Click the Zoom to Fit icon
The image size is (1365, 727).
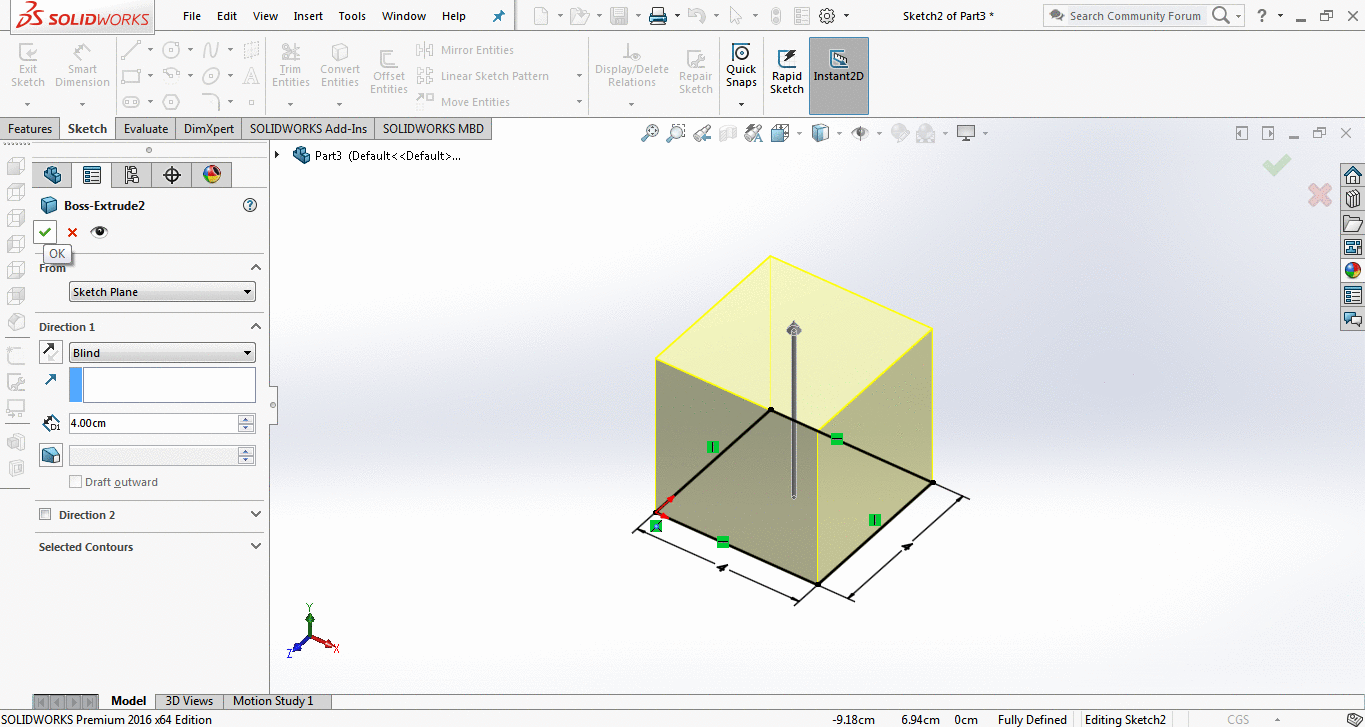tap(650, 133)
